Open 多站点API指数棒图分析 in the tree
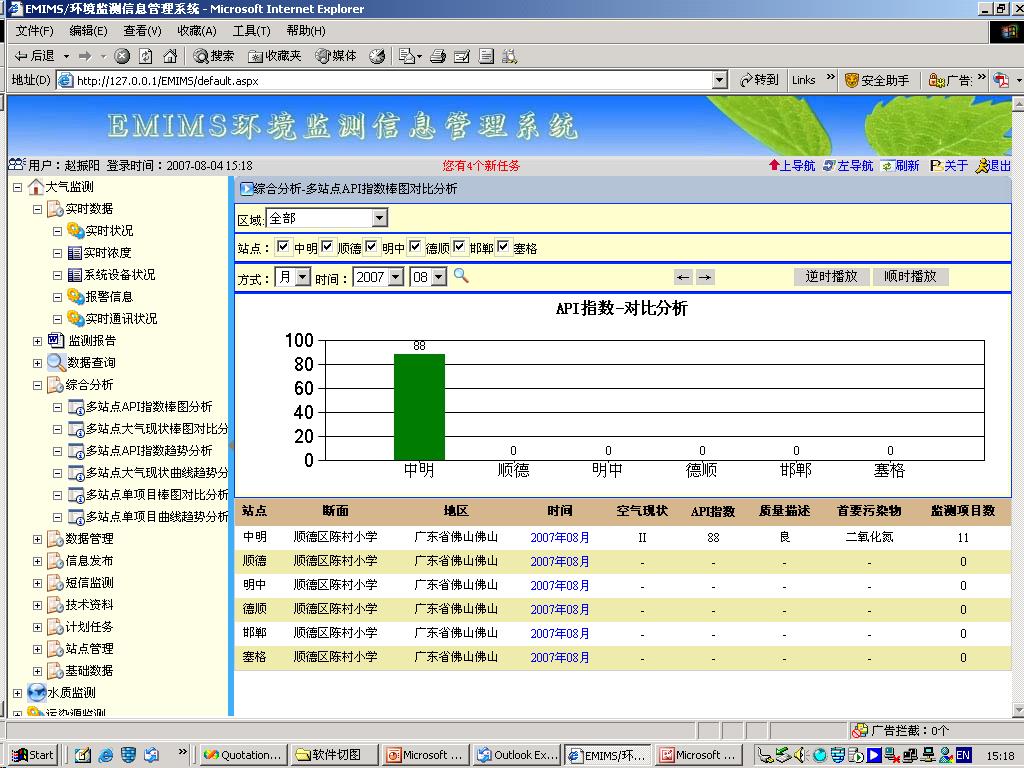This screenshot has height=768, width=1024. 149,407
